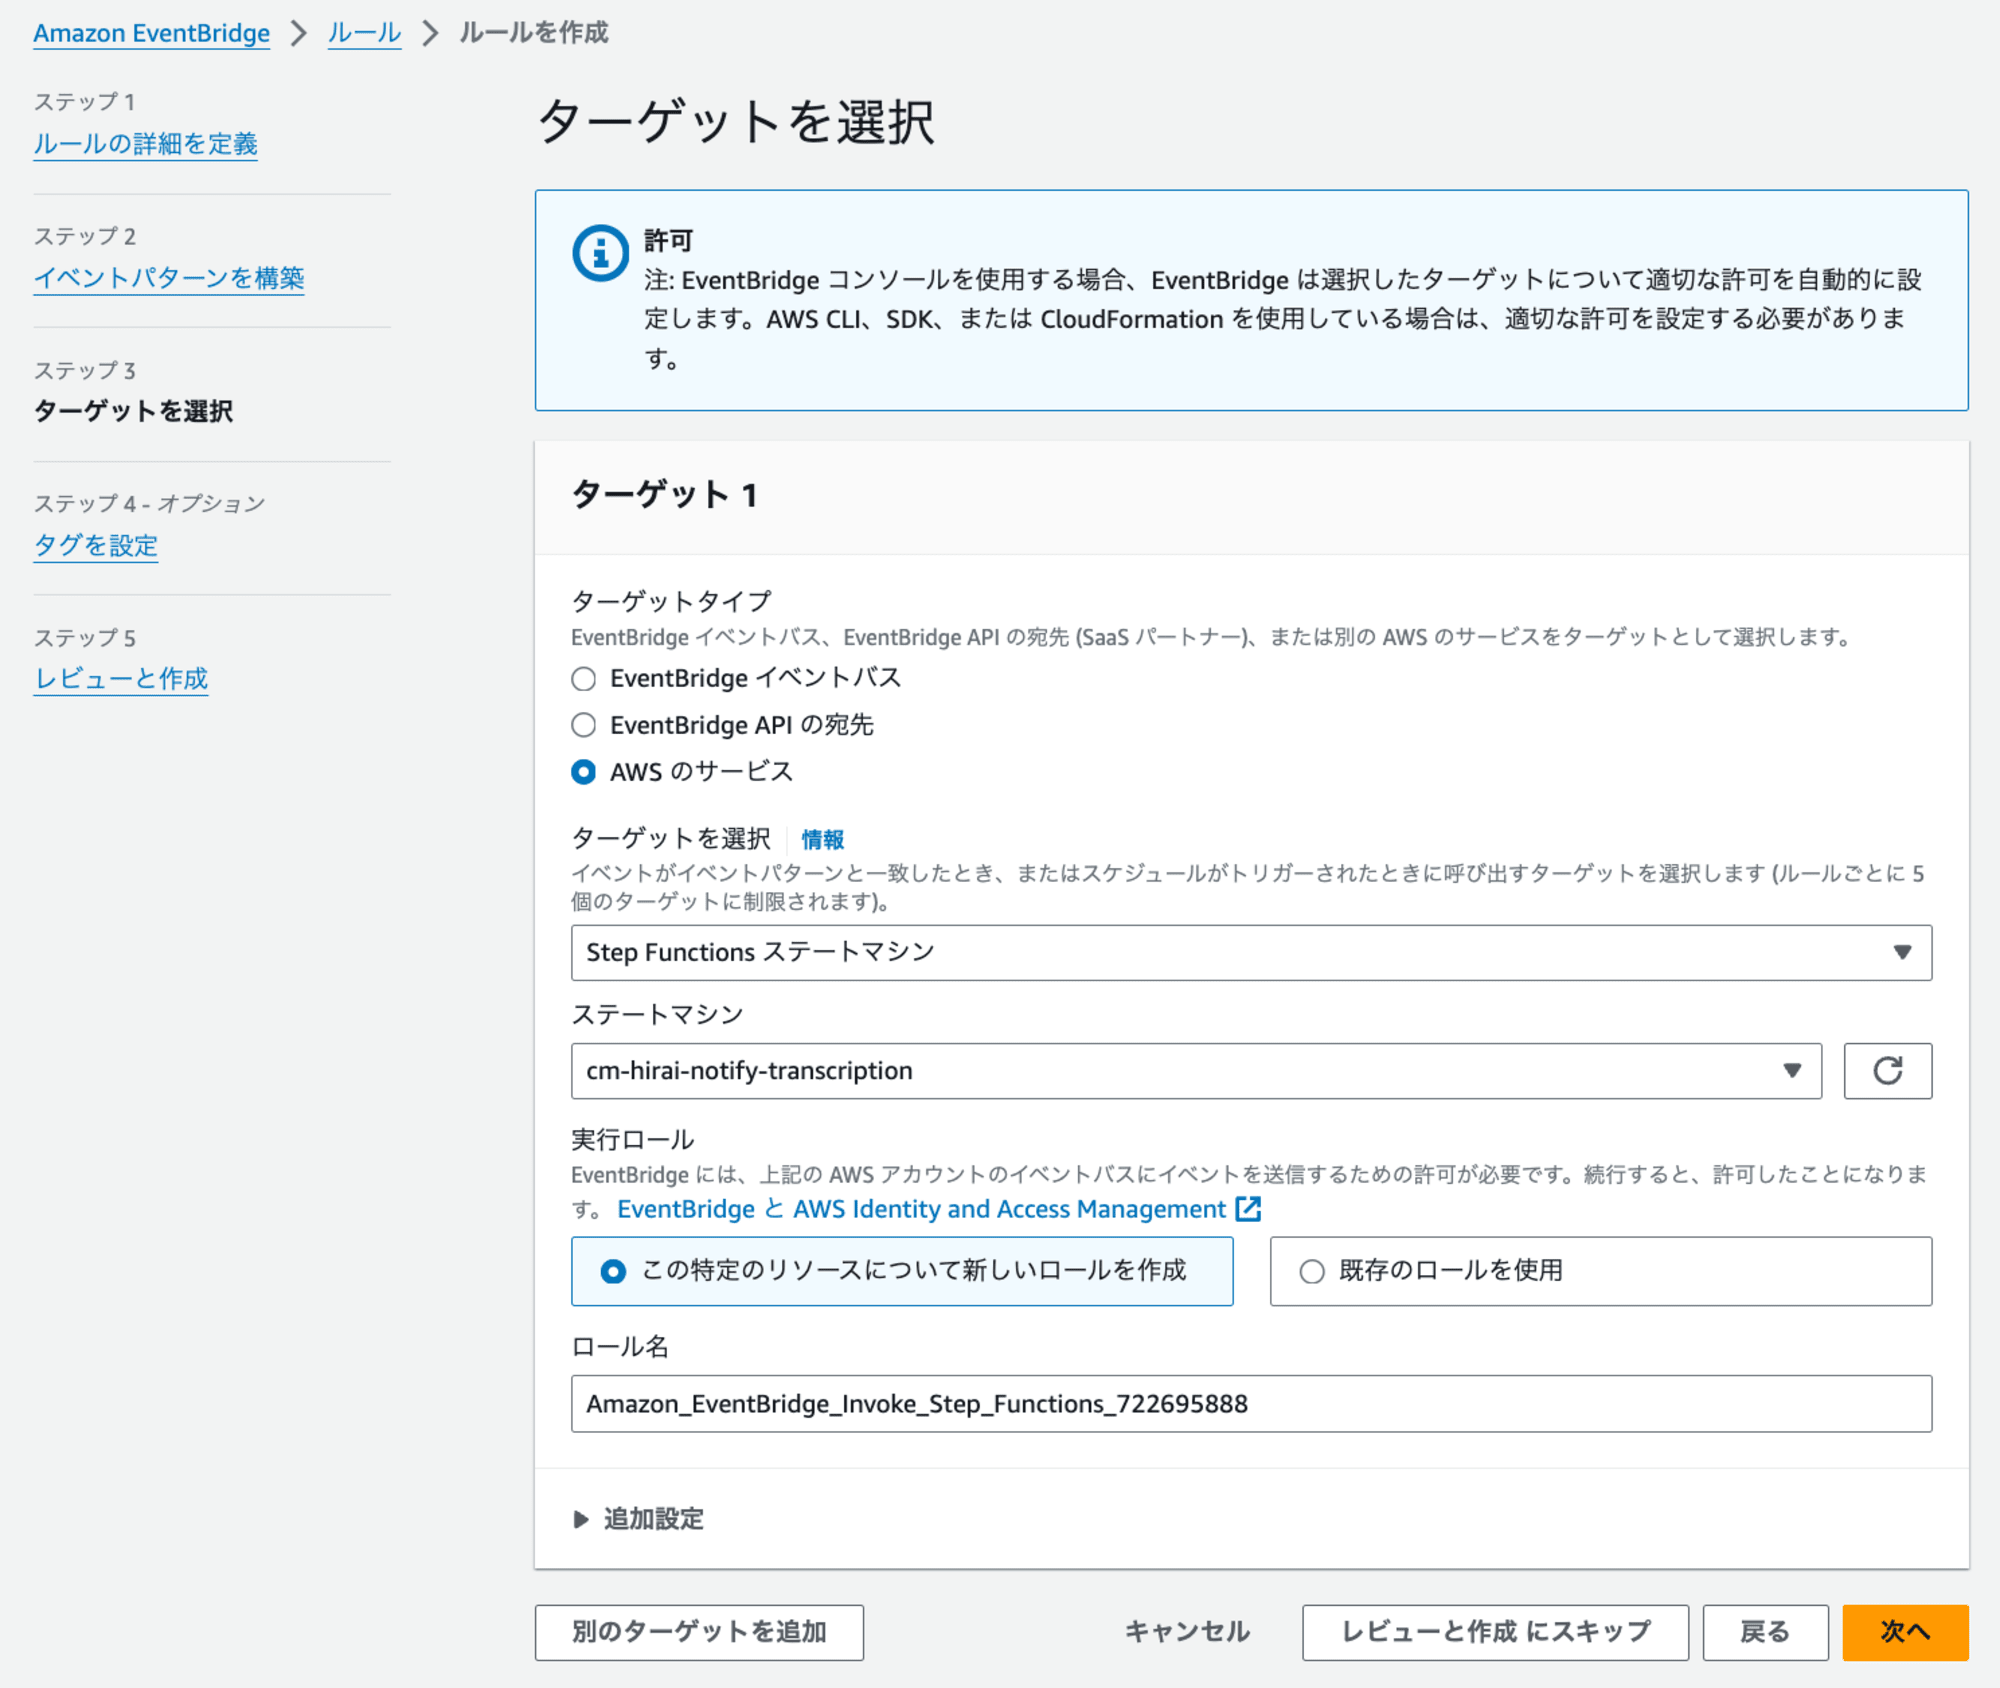Click レビューと作成 にスキップ button
Viewport: 2000px width, 1688px height.
coord(1495,1632)
